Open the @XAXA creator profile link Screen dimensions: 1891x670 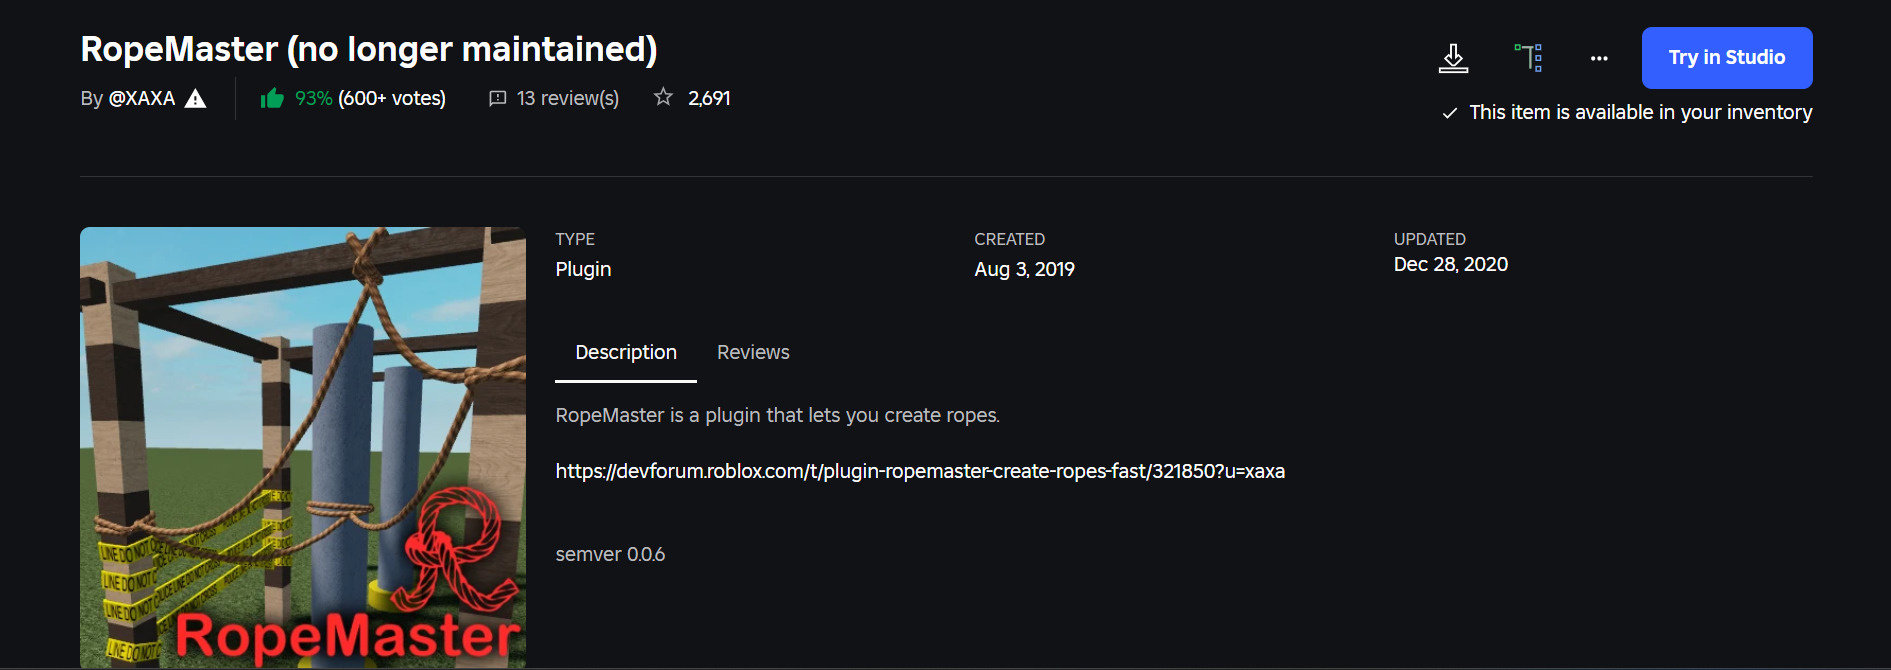[141, 98]
